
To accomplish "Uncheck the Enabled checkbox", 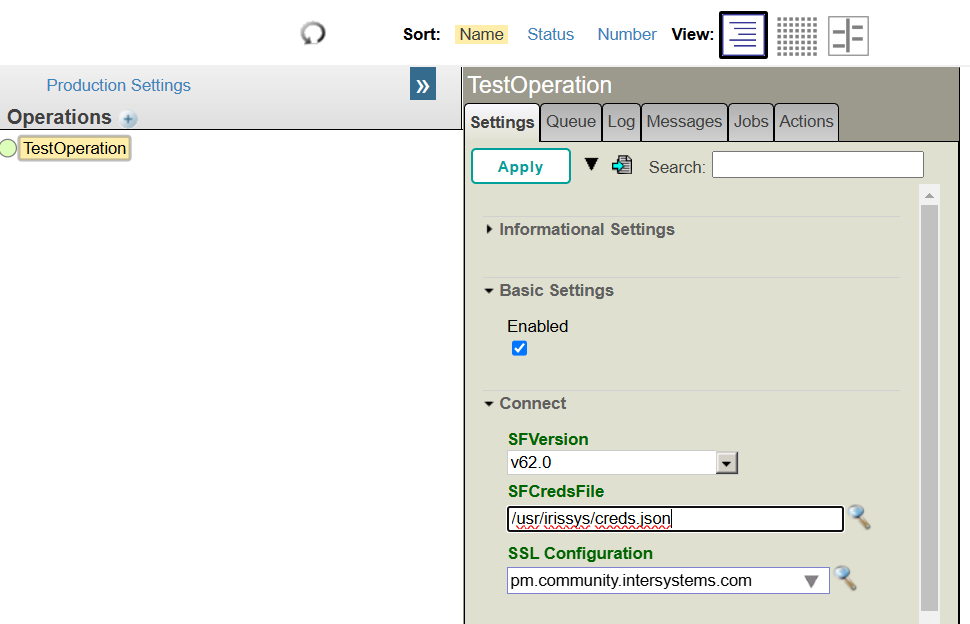I will pyautogui.click(x=520, y=348).
